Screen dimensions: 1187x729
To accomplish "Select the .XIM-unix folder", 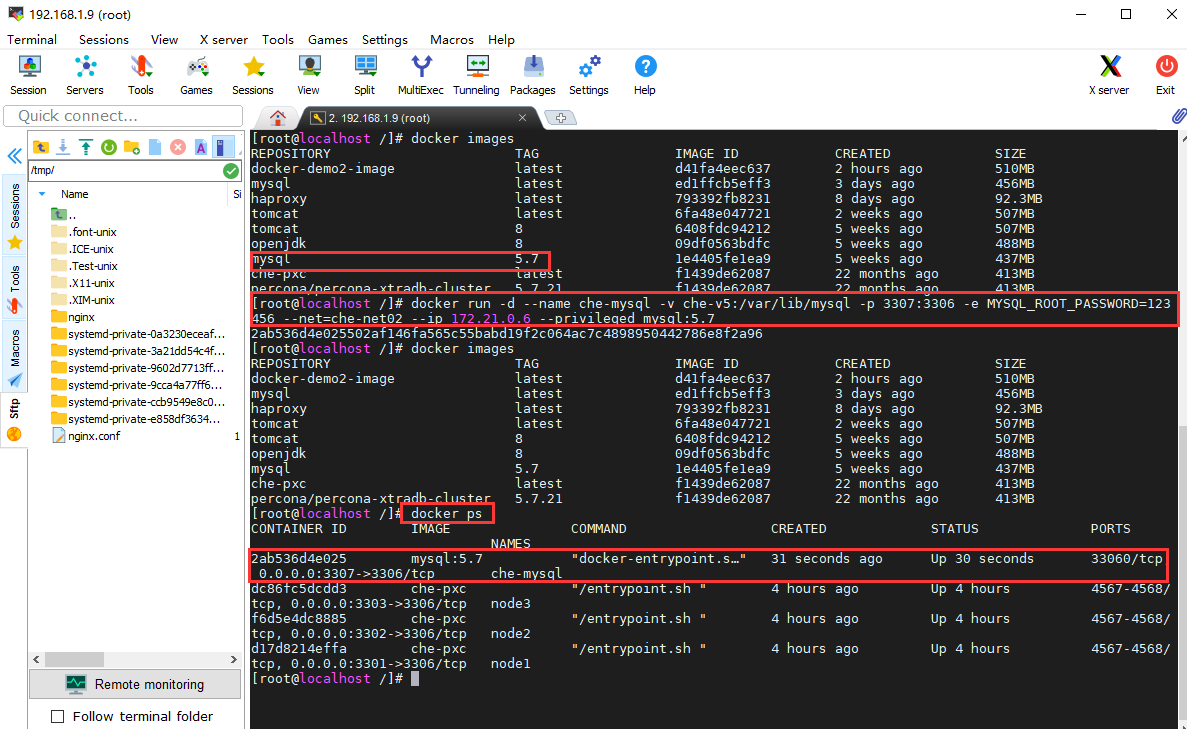I will pos(83,300).
